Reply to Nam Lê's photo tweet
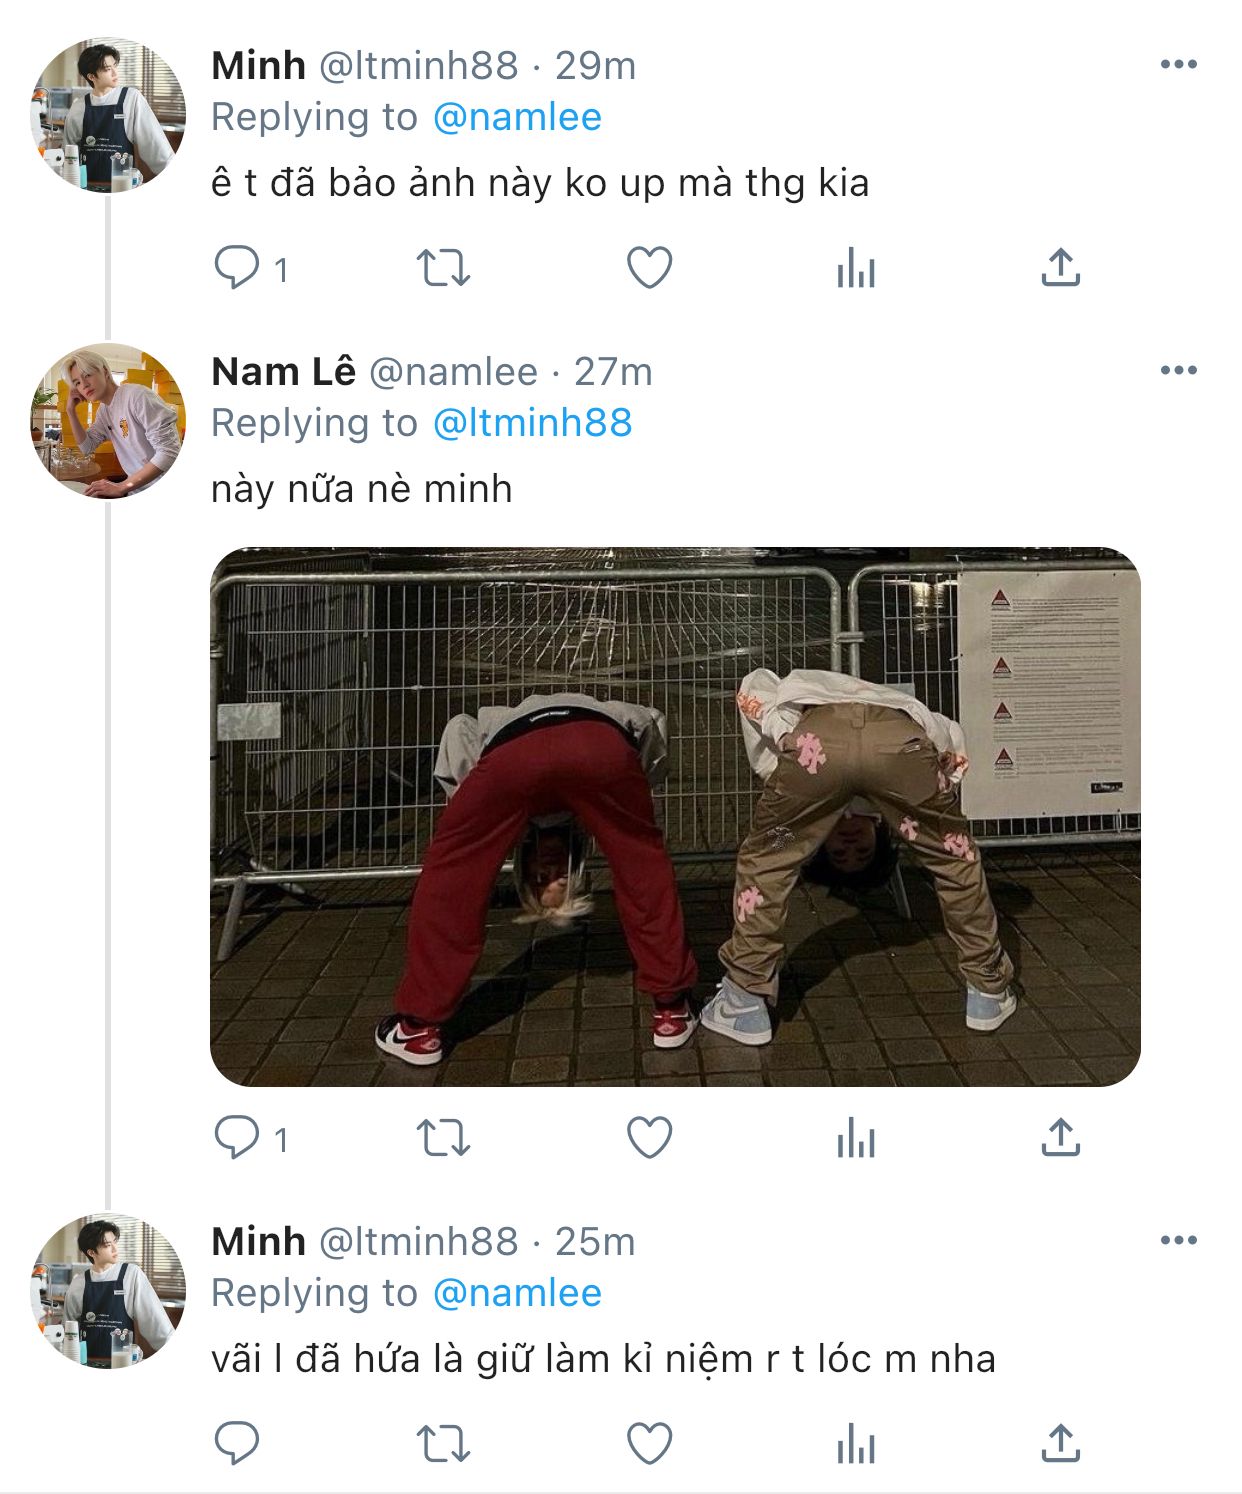Image resolution: width=1242 pixels, height=1494 pixels. point(237,1138)
